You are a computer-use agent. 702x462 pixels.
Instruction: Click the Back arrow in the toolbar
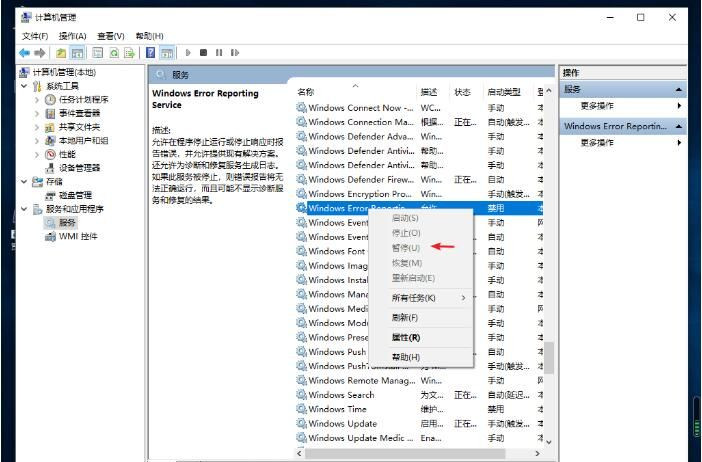pyautogui.click(x=24, y=52)
